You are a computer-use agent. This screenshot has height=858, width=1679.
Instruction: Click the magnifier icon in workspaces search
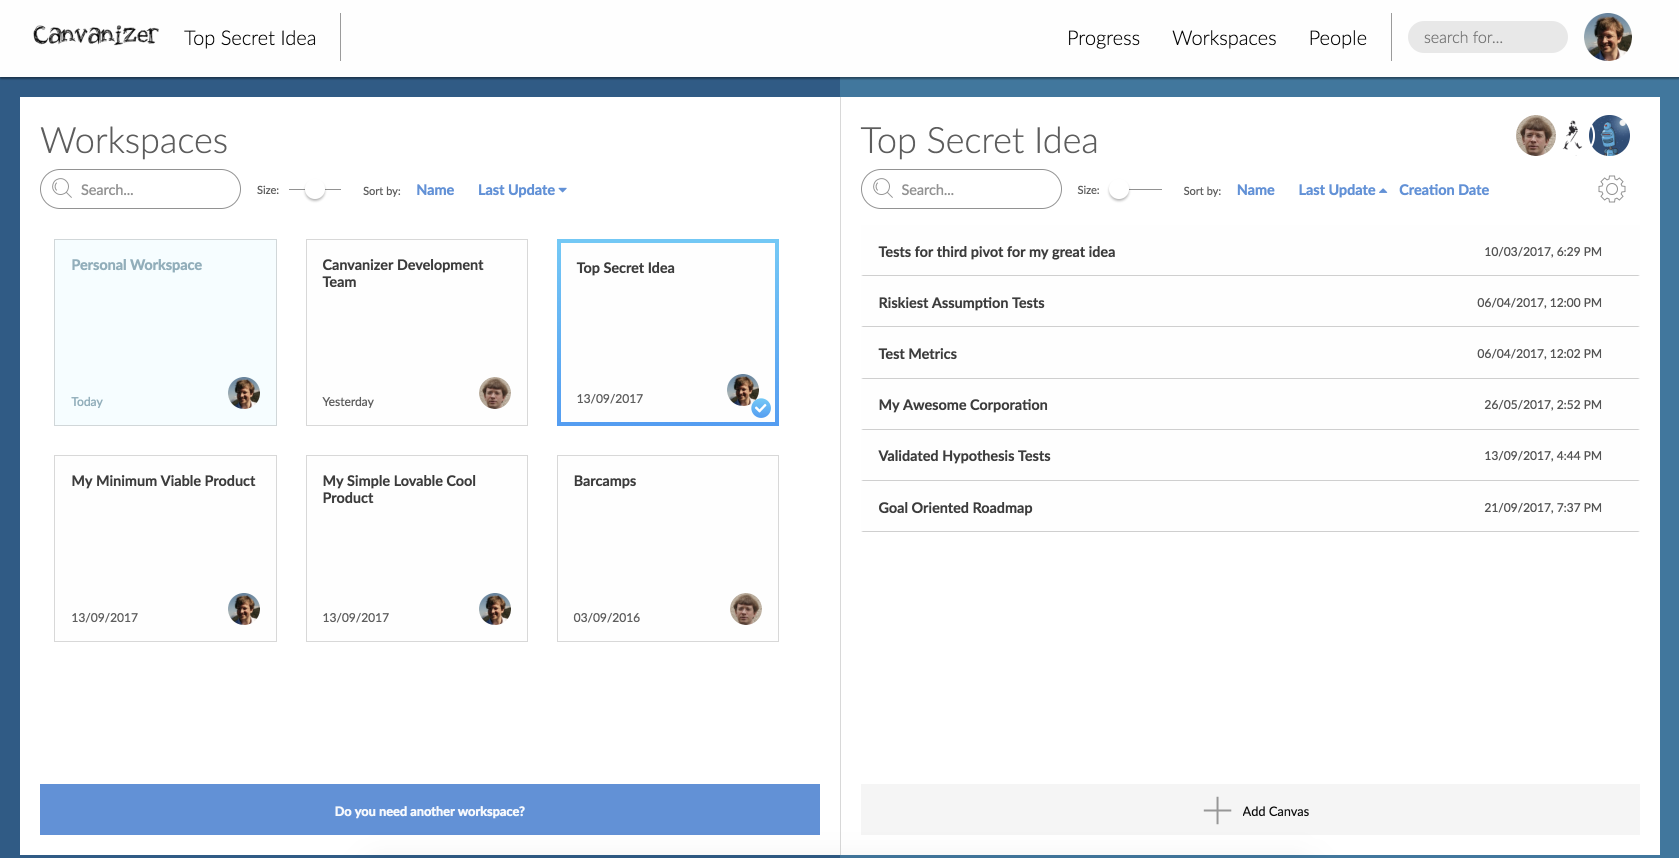62,189
